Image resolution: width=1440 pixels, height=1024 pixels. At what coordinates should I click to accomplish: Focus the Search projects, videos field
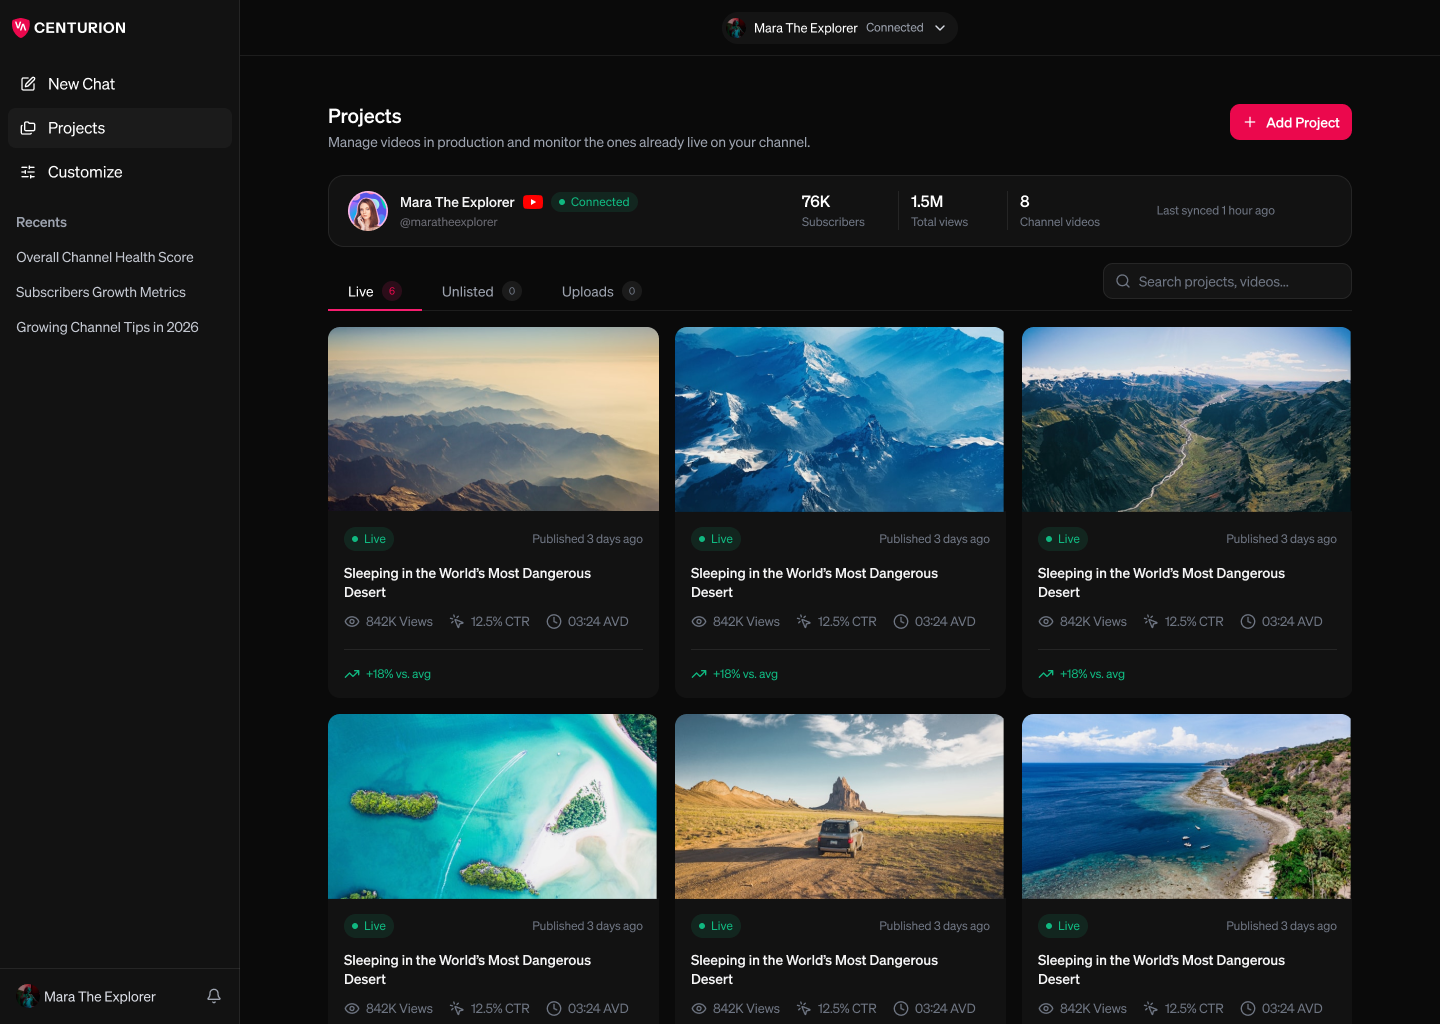1227,281
